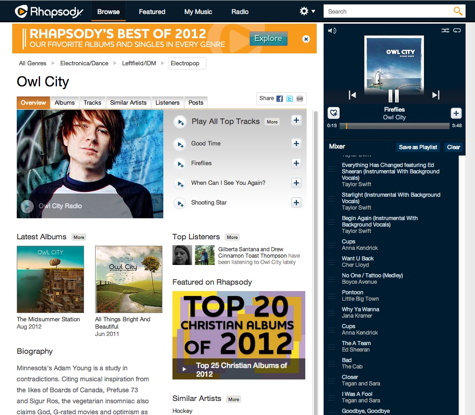475x415 pixels.
Task: Mute the player volume icon
Action: tap(332, 31)
